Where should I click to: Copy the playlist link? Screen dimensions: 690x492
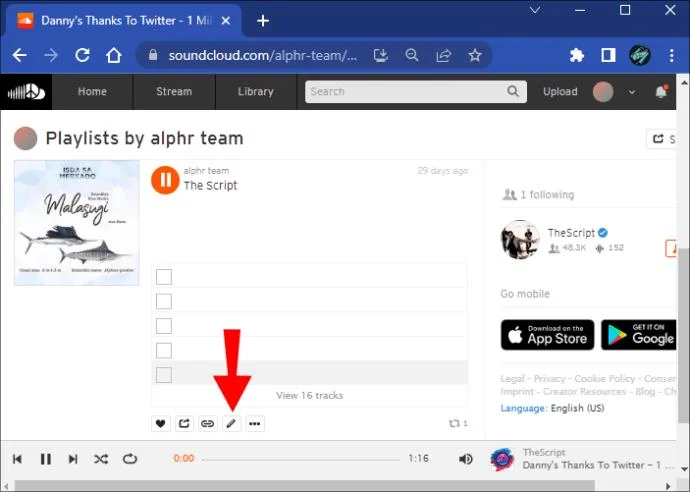pyautogui.click(x=207, y=423)
